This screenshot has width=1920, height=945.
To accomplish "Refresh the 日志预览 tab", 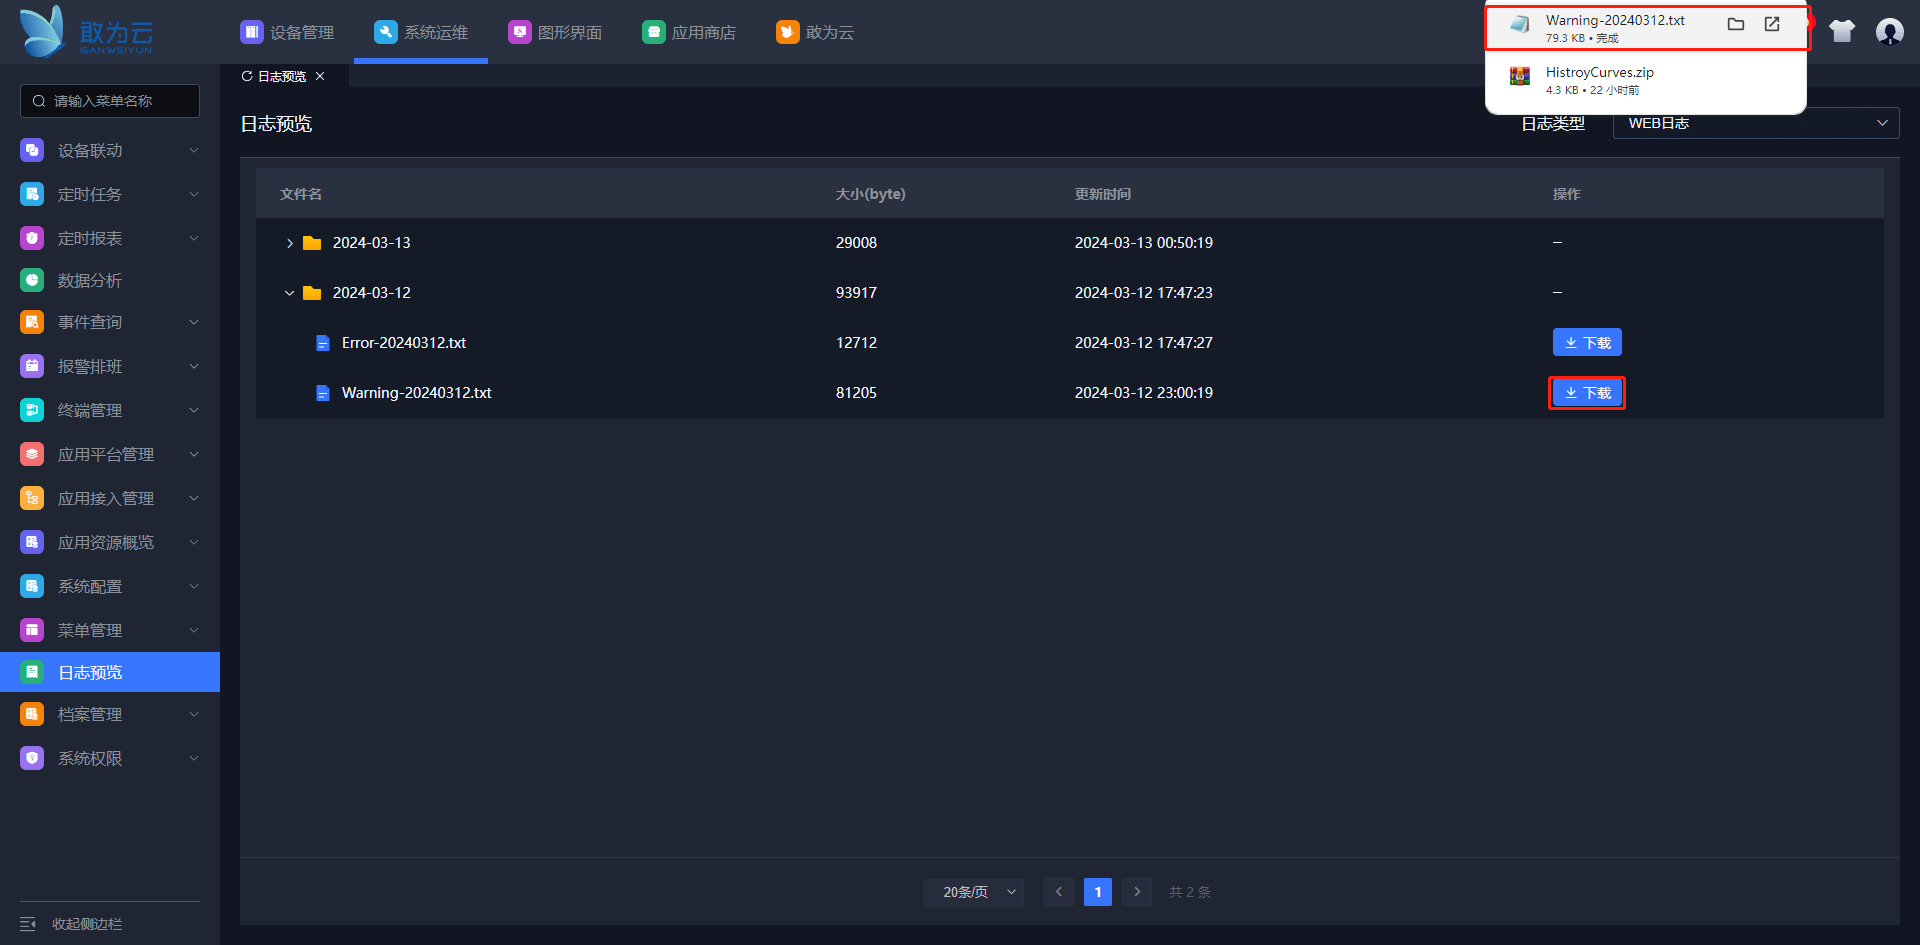I will pos(247,76).
